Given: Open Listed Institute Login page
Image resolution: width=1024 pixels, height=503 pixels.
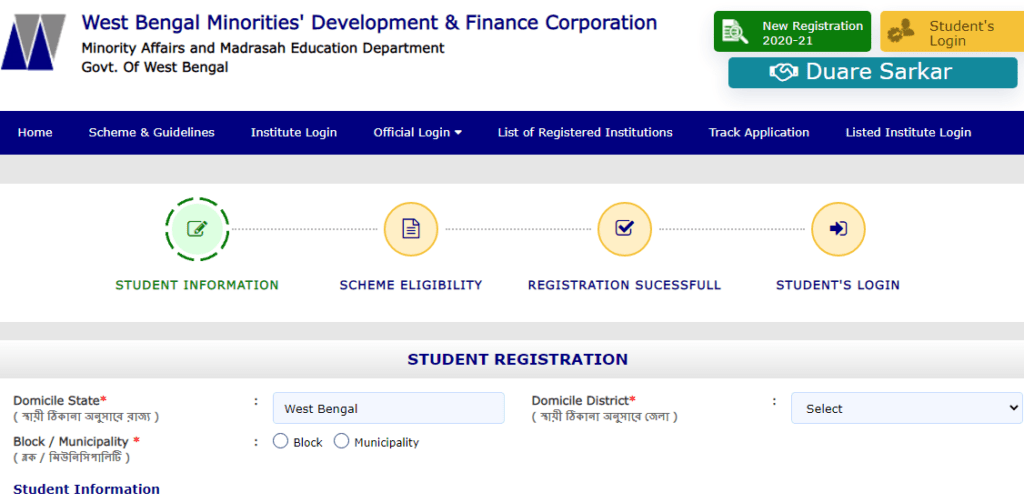Looking at the screenshot, I should click(x=908, y=133).
